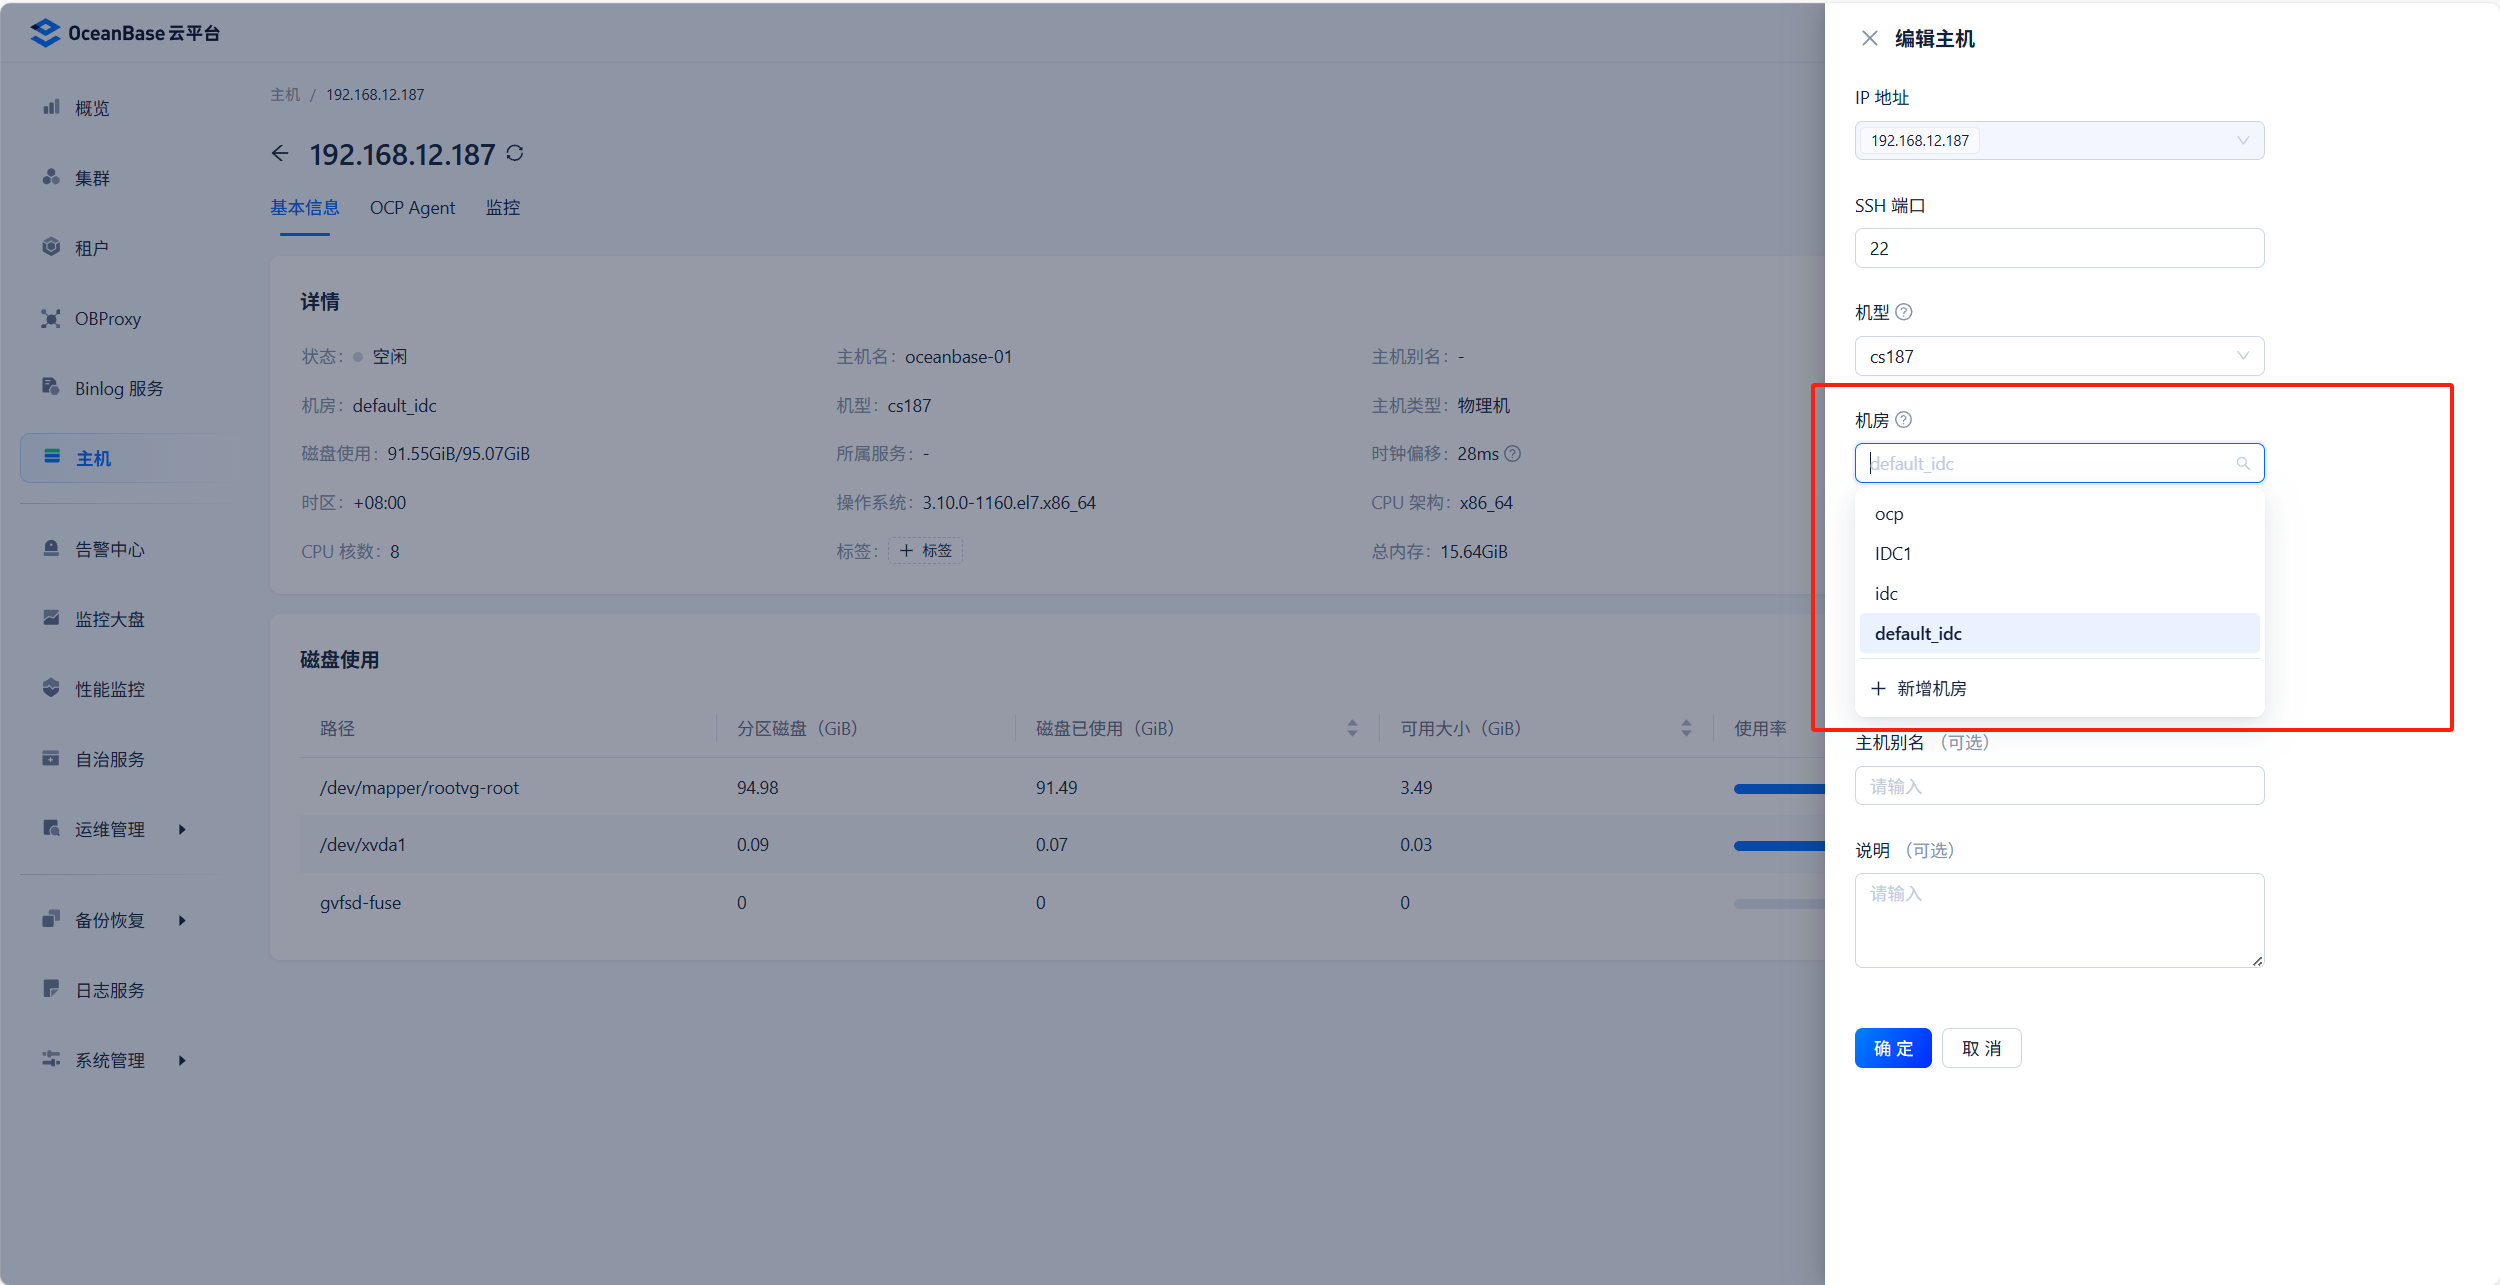Go back using the left arrow
This screenshot has height=1285, width=2500.
tap(280, 153)
